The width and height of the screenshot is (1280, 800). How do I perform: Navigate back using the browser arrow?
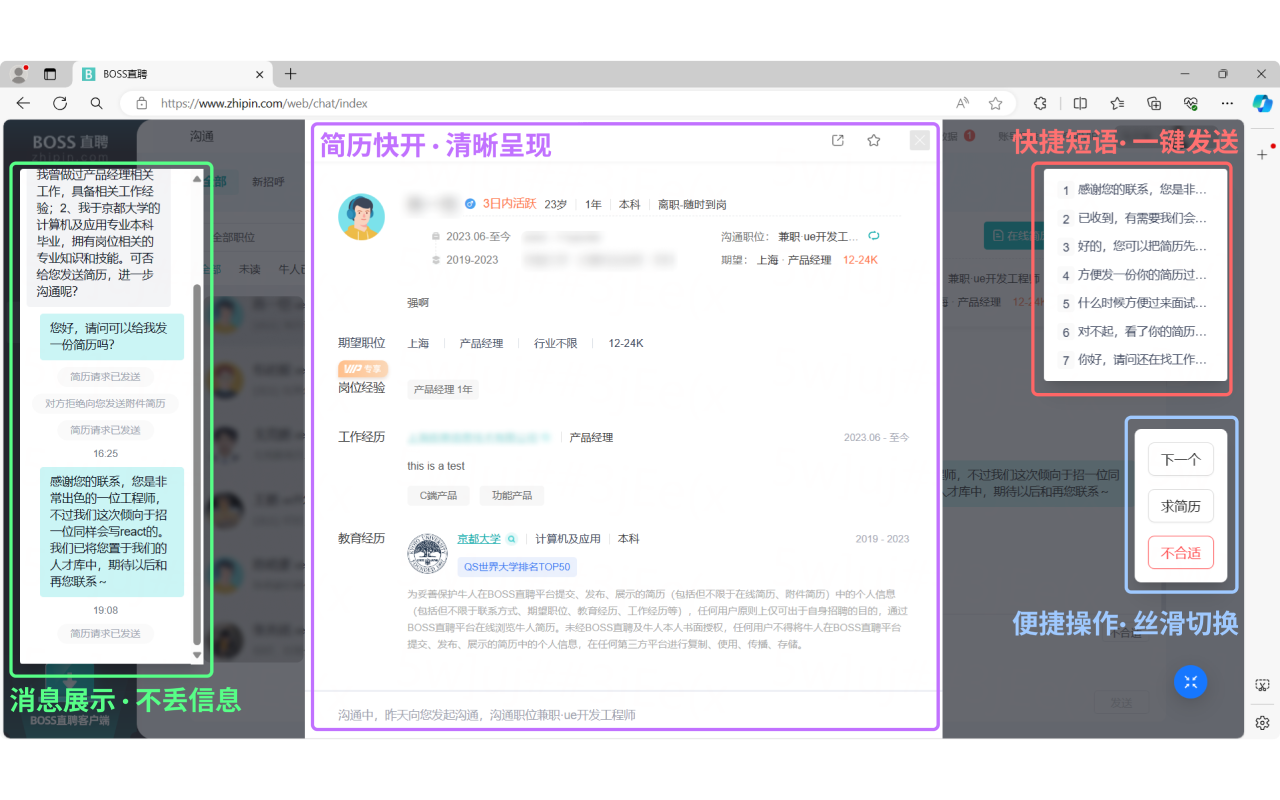pyautogui.click(x=22, y=103)
